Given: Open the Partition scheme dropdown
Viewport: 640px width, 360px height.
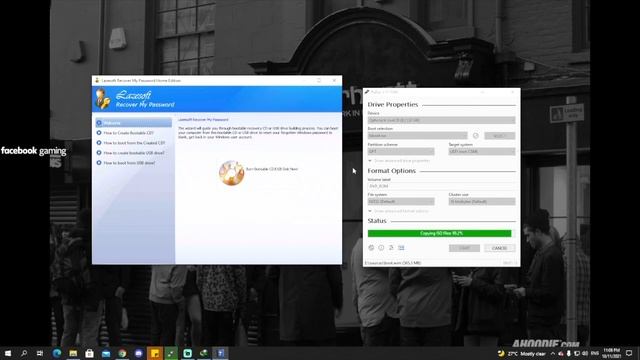Looking at the screenshot, I should 401,151.
